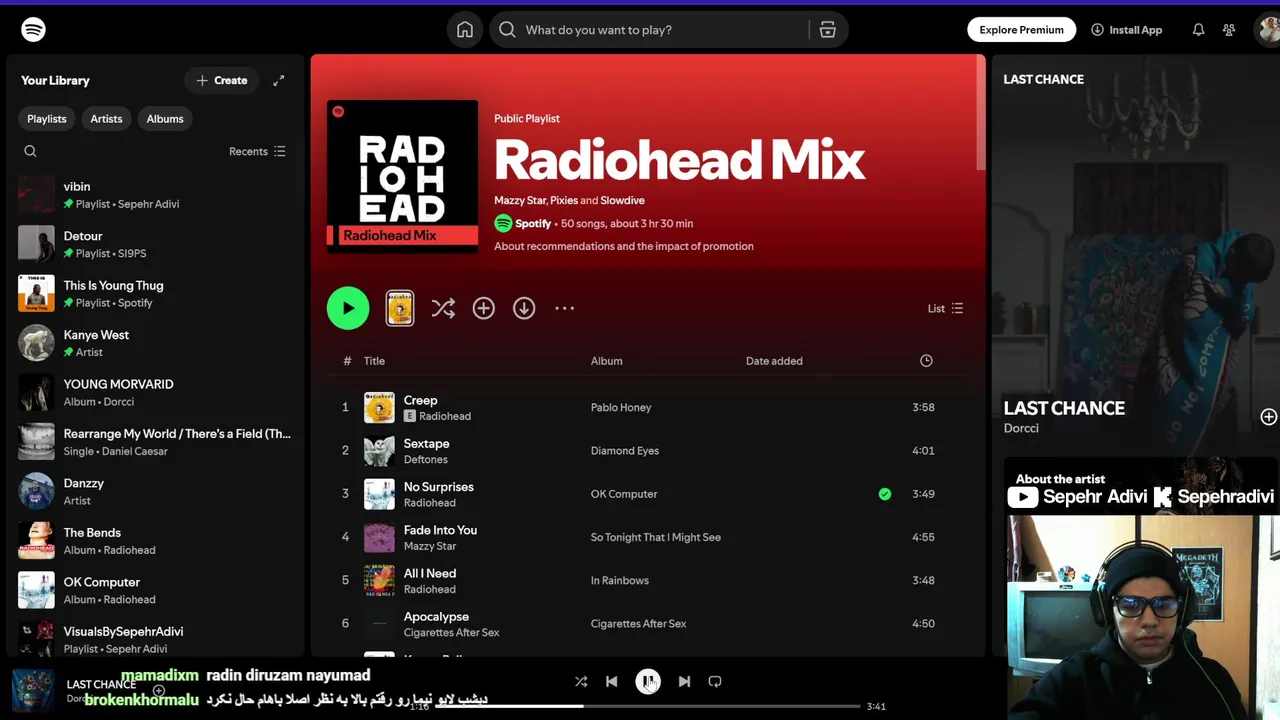The width and height of the screenshot is (1280, 720).
Task: Open the Slowdive link in header
Action: pyautogui.click(x=622, y=200)
